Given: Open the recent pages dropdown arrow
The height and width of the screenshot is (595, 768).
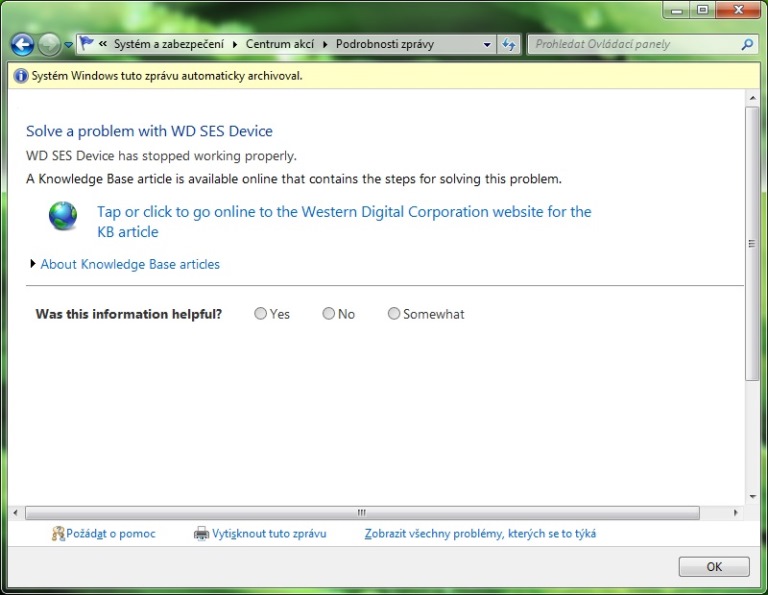Looking at the screenshot, I should [x=69, y=45].
